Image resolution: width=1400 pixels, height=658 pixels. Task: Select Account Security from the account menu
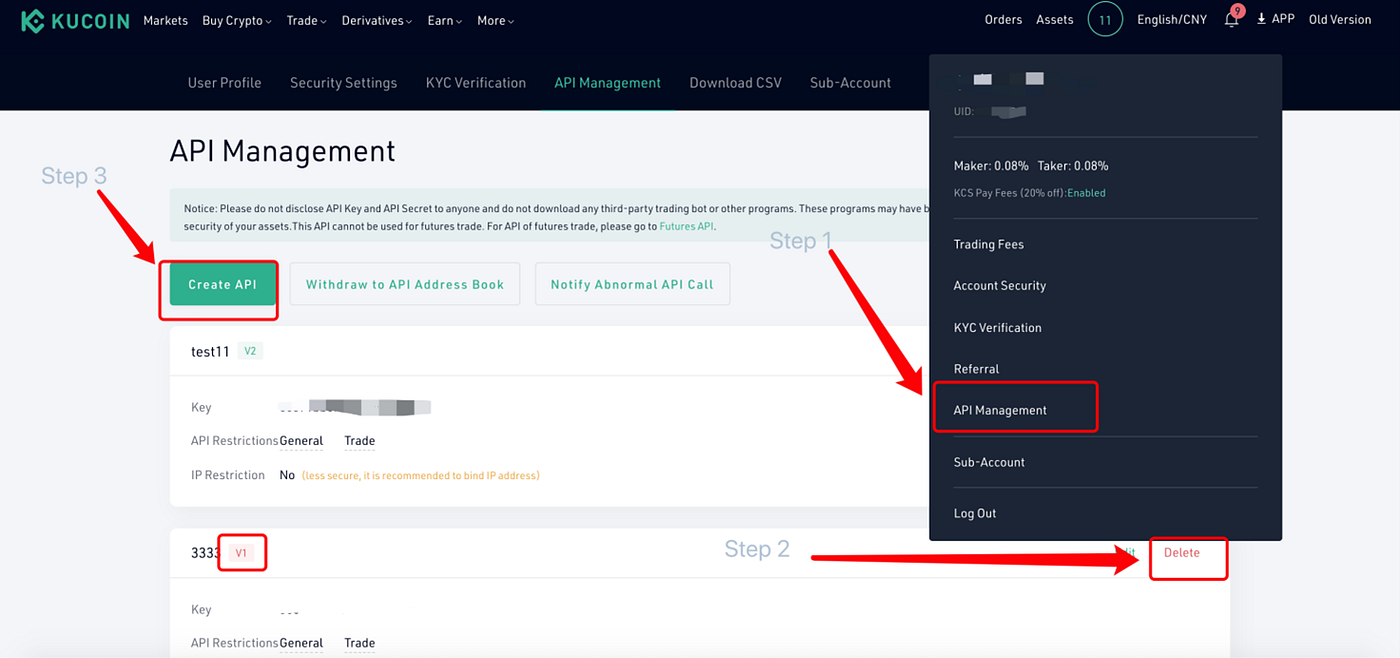pyautogui.click(x=999, y=285)
